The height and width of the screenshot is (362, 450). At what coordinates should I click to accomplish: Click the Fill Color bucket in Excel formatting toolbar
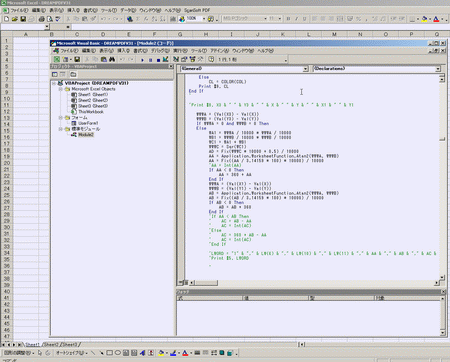coord(424,19)
